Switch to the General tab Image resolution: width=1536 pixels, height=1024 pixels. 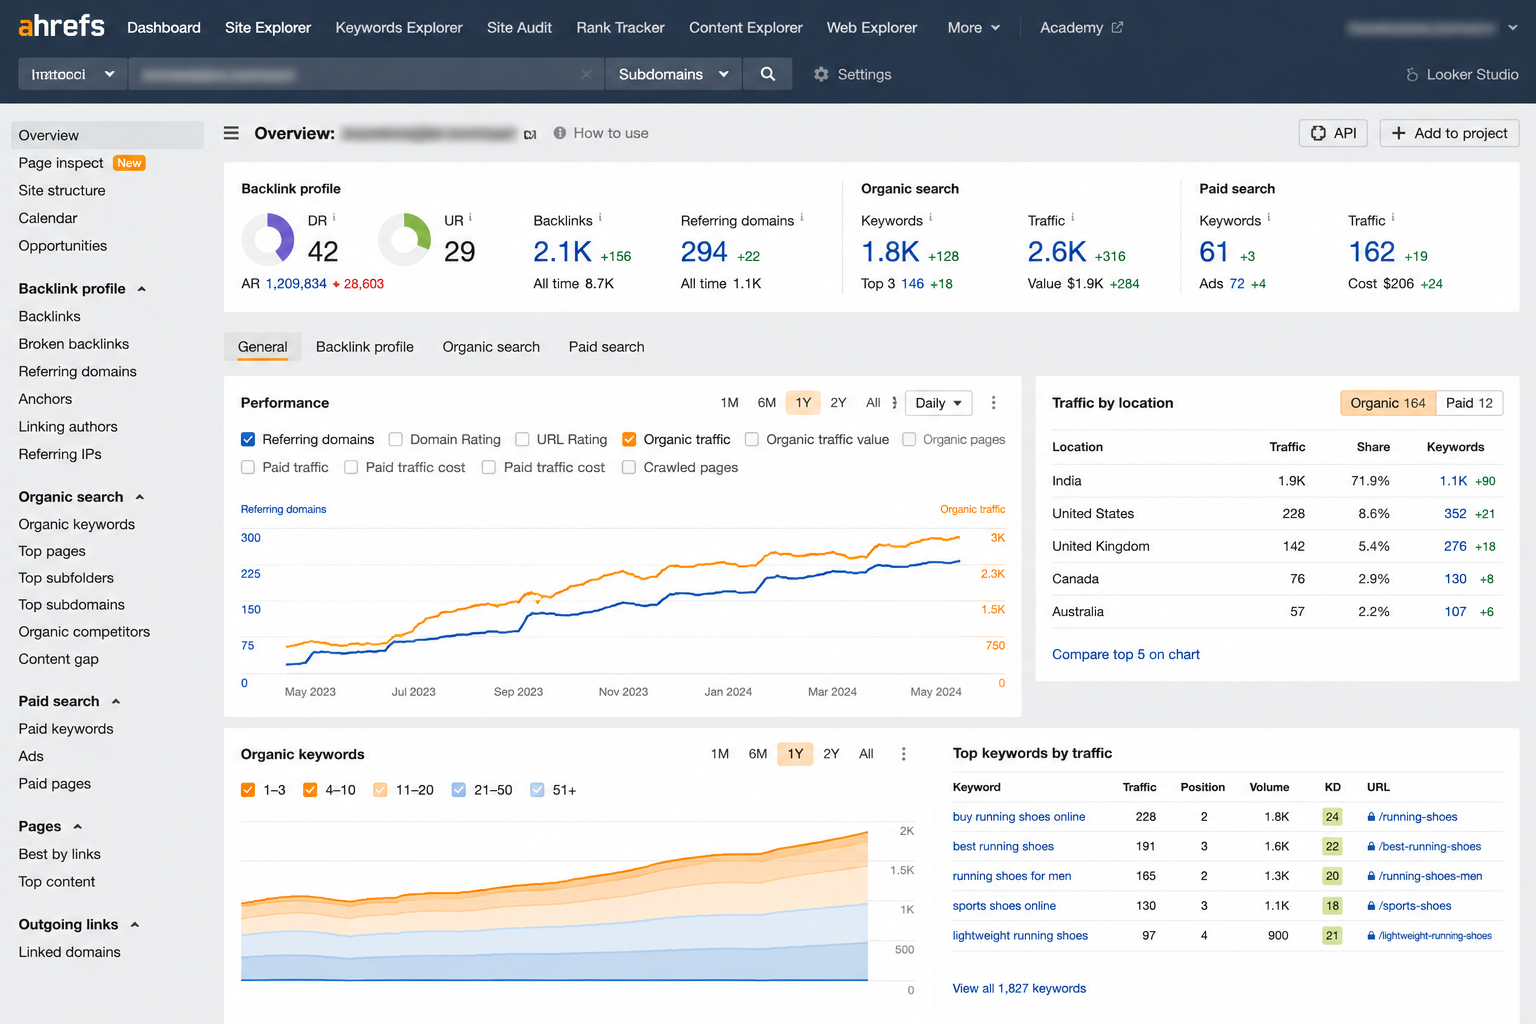tap(263, 347)
